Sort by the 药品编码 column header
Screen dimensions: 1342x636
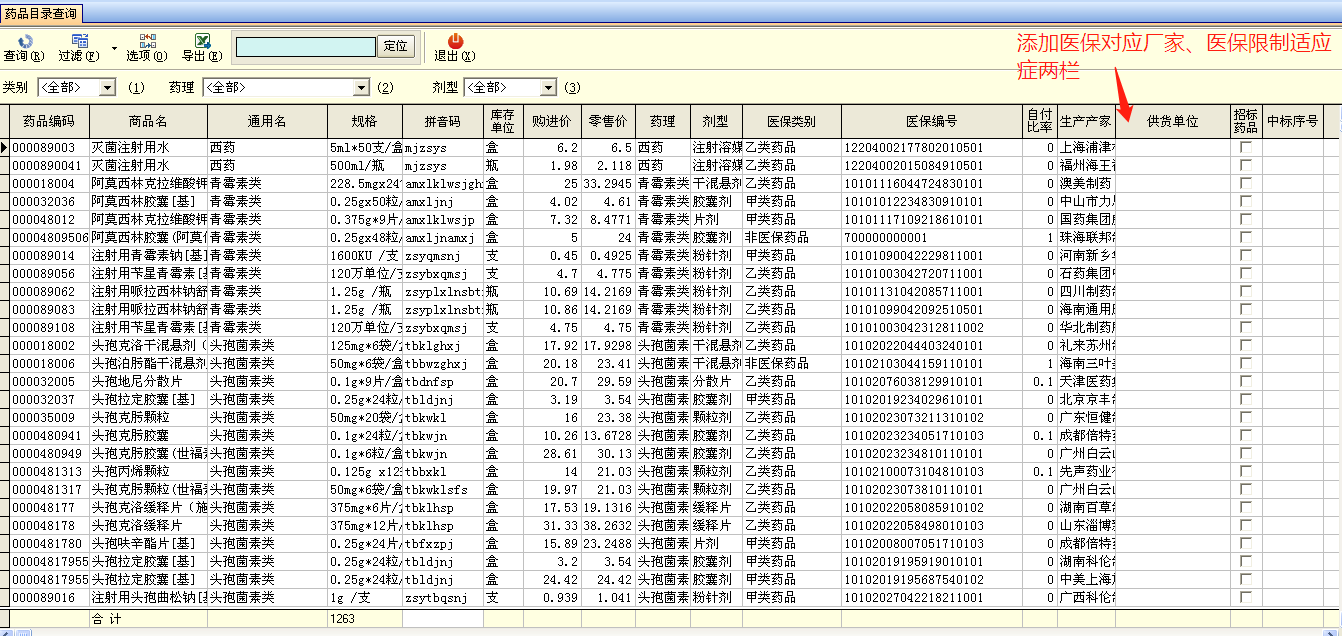[49, 121]
